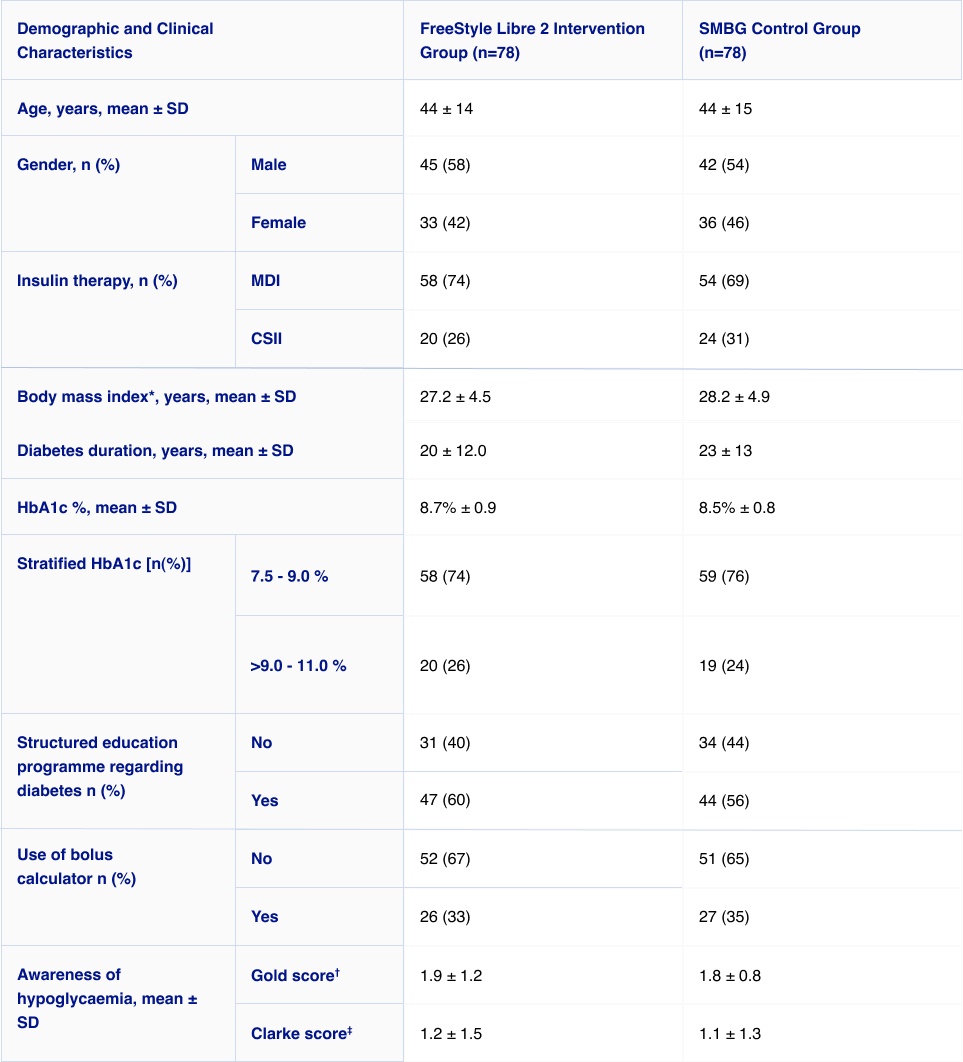Click the control group BMI value 28.2 ± 4.9
Image resolution: width=963 pixels, height=1062 pixels.
click(734, 396)
